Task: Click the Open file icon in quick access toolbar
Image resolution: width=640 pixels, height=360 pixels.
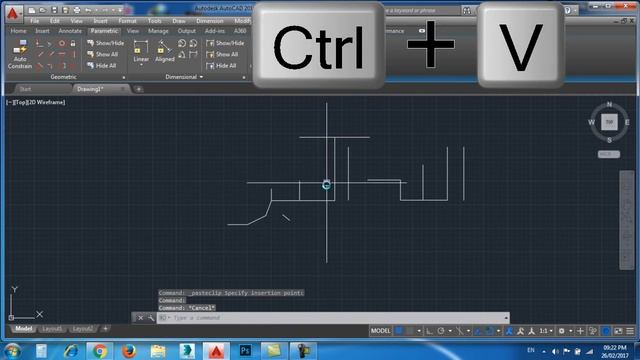Action: [42, 10]
